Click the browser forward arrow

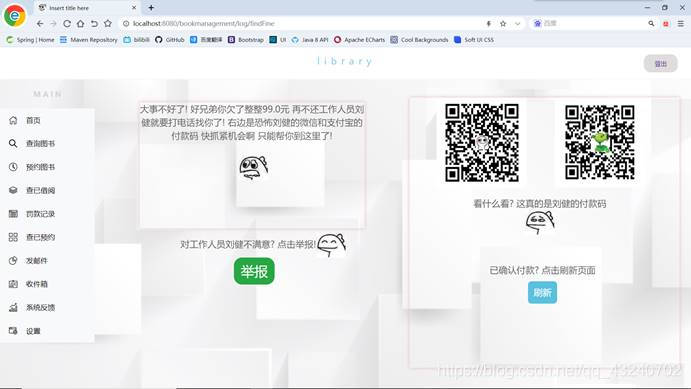click(x=53, y=23)
